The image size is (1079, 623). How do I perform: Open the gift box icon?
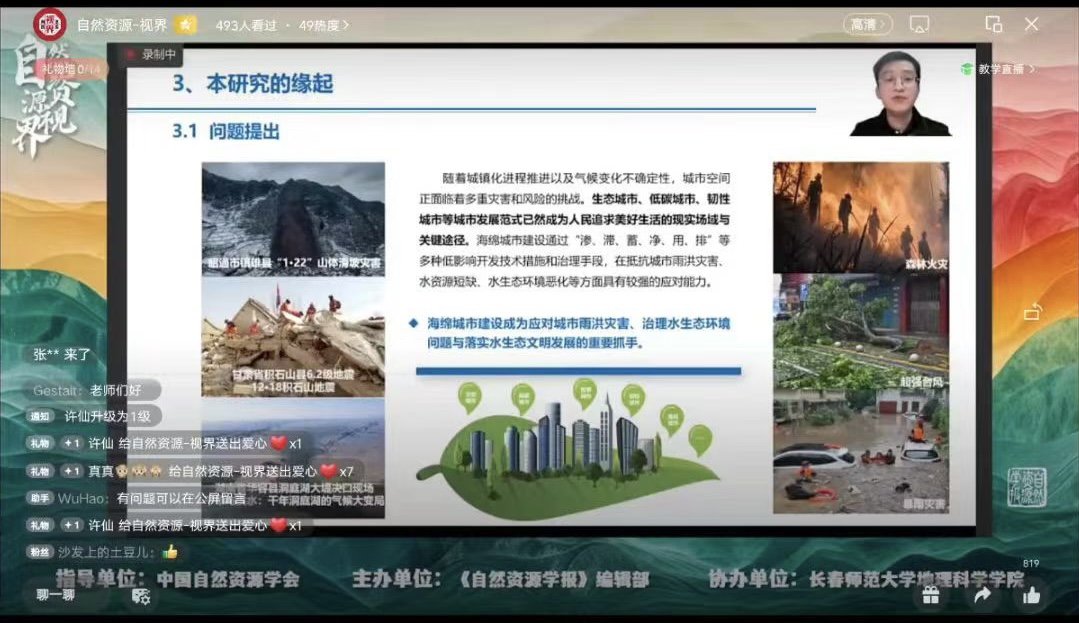[x=931, y=596]
